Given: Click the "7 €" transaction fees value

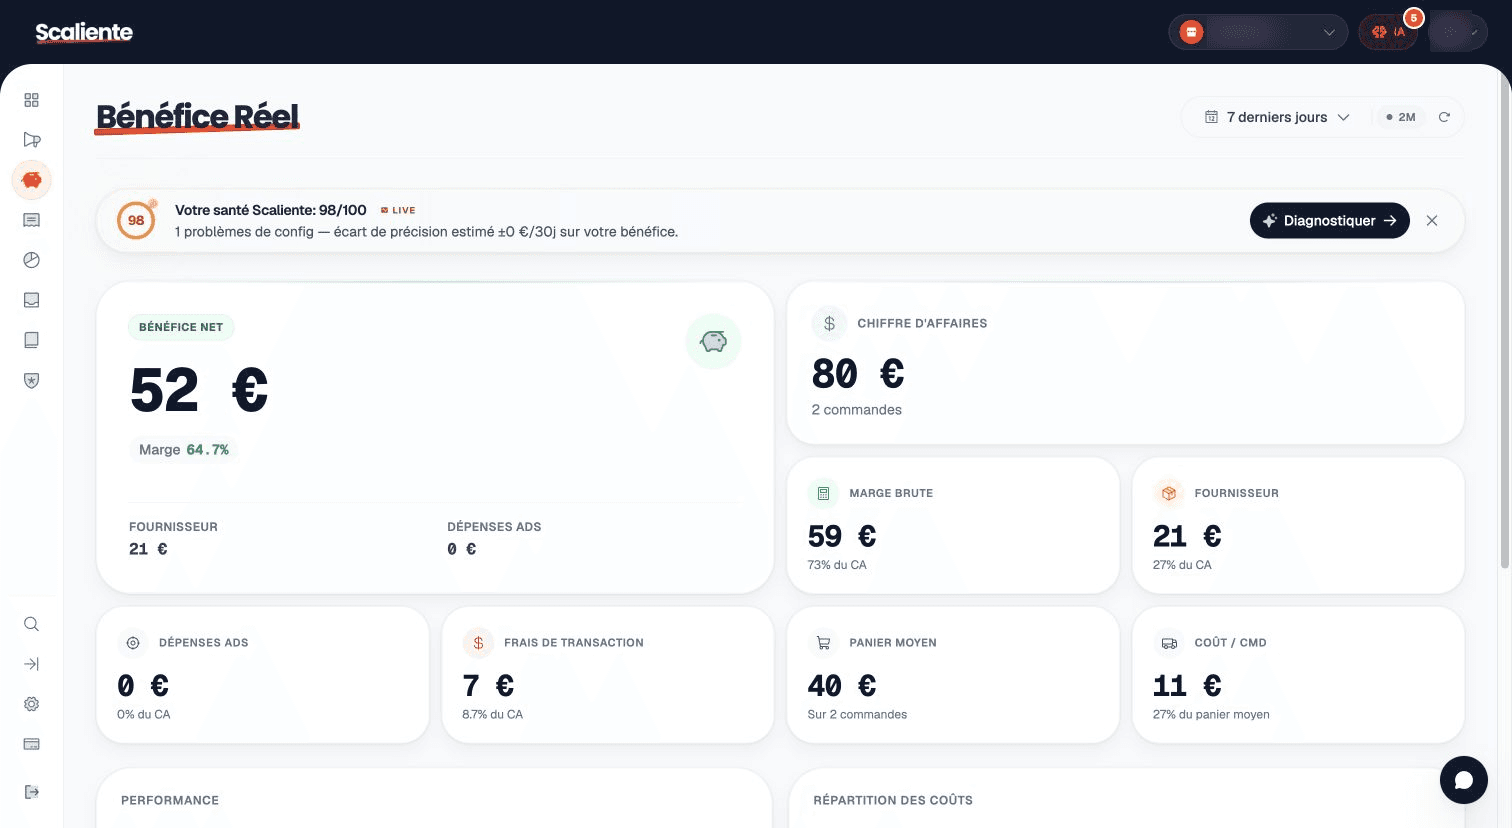Looking at the screenshot, I should pyautogui.click(x=488, y=686).
